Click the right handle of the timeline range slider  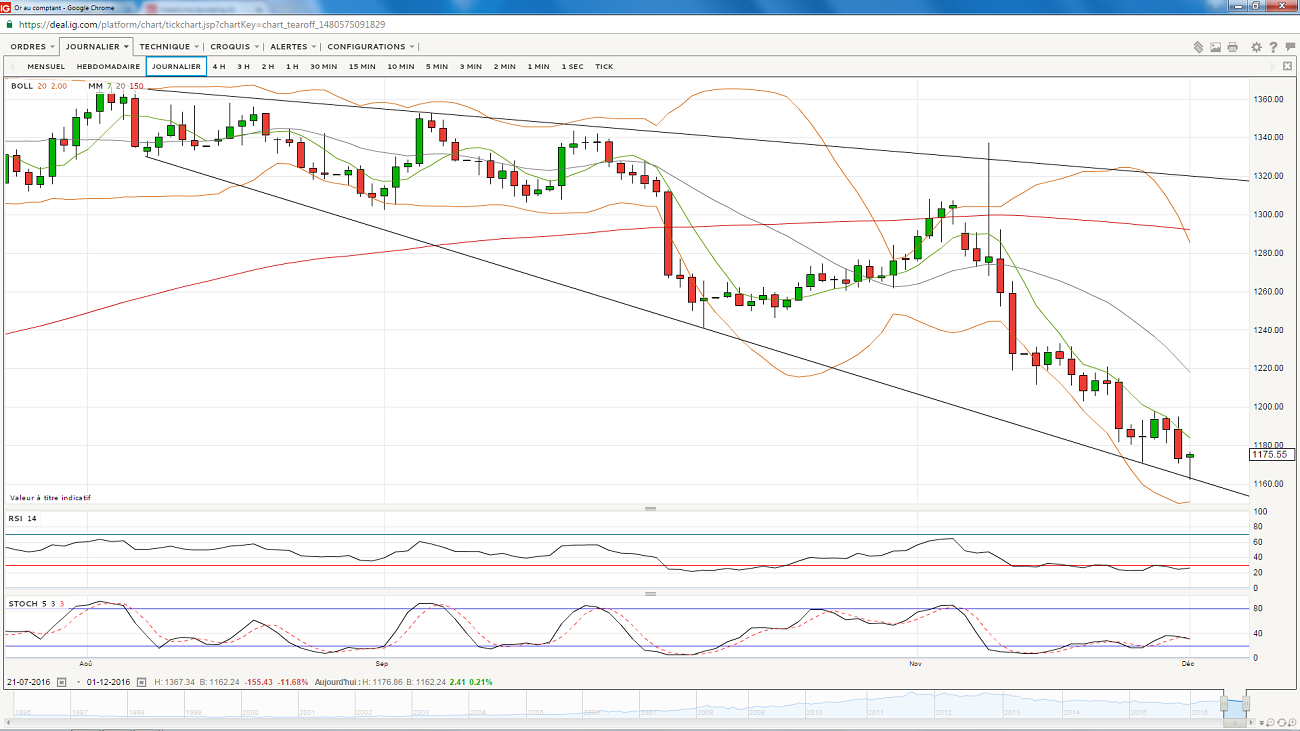(x=1248, y=703)
